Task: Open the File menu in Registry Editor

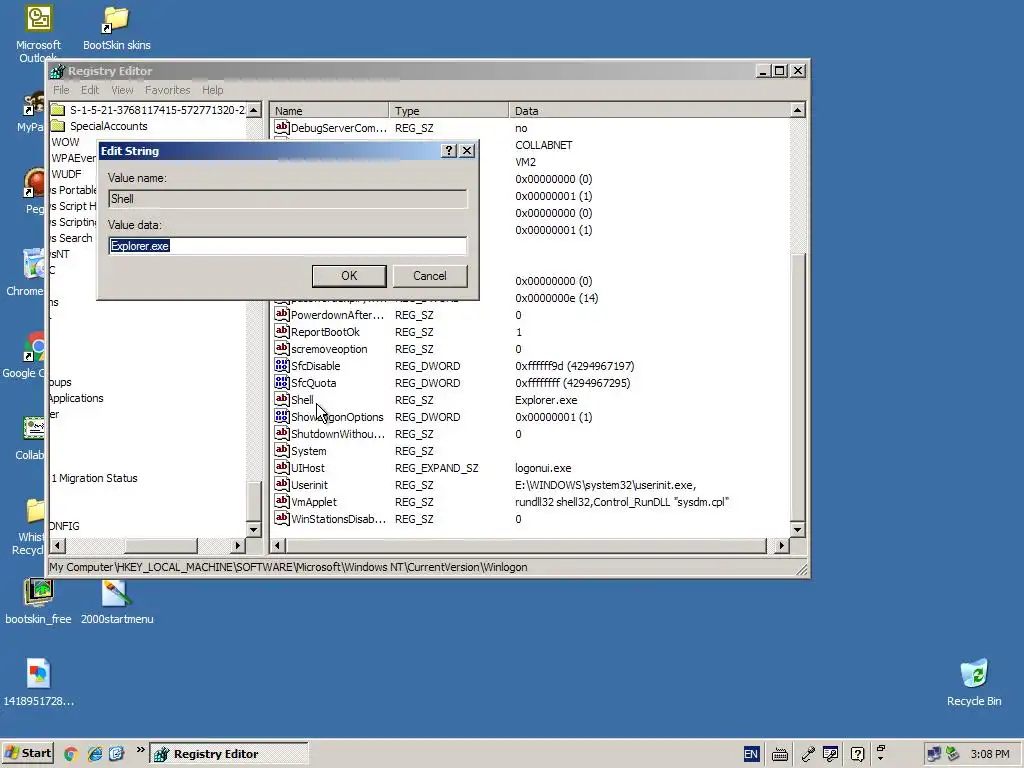Action: (61, 90)
